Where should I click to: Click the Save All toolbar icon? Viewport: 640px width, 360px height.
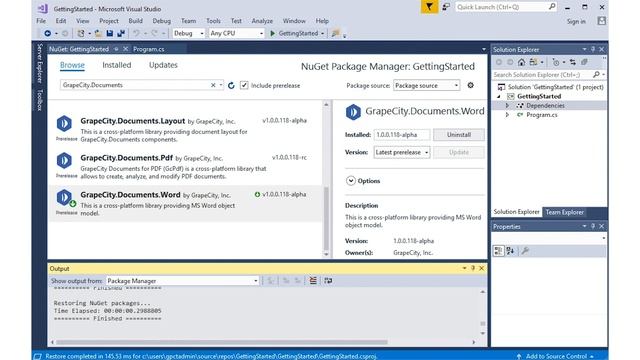(121, 33)
